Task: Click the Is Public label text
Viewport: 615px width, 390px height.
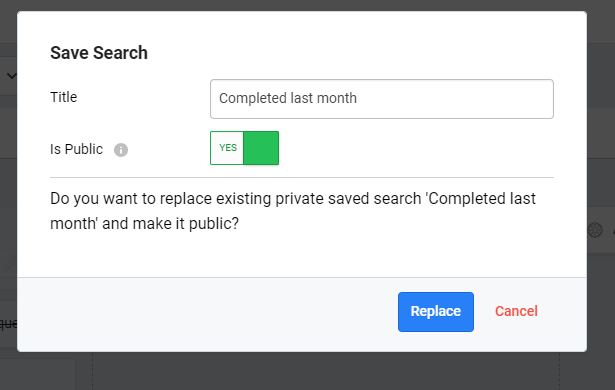Action: (76, 149)
